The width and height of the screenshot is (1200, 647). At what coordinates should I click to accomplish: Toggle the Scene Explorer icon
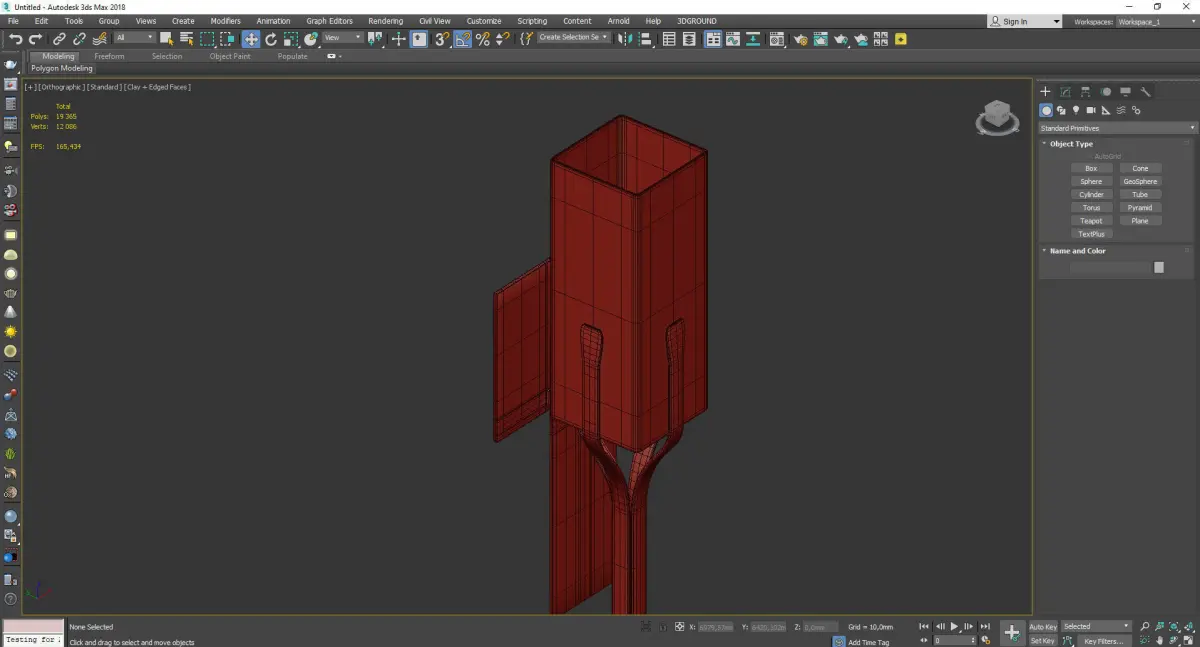coord(669,39)
